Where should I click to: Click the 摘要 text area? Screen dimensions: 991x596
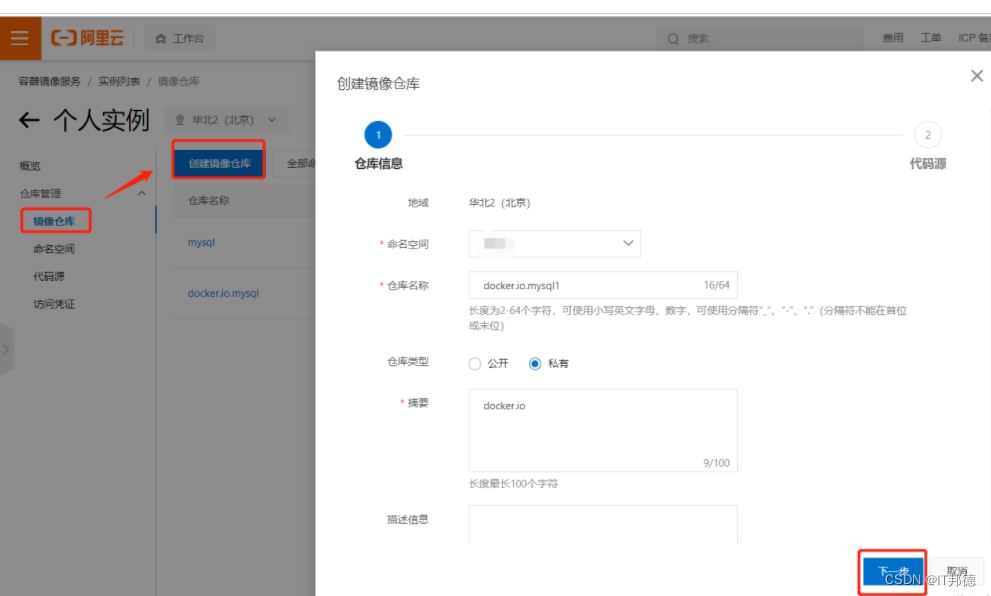602,430
